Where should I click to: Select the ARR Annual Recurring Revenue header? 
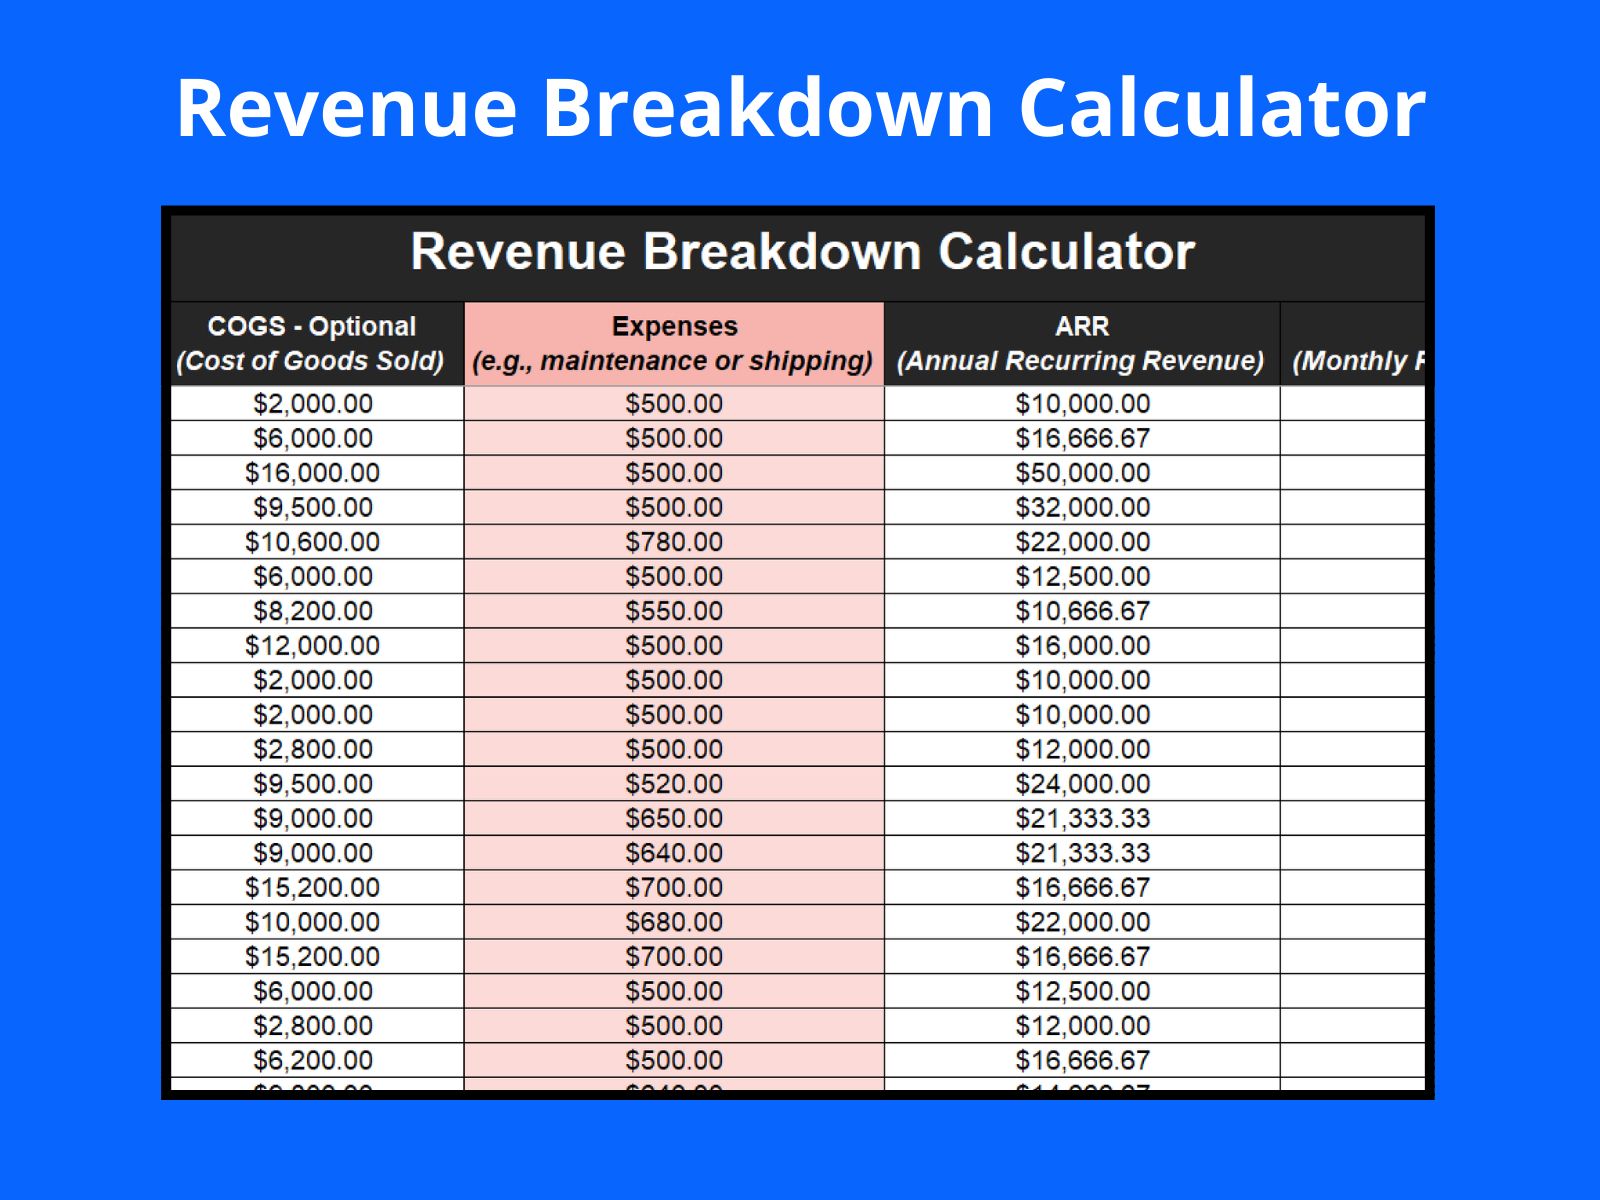[x=1081, y=343]
